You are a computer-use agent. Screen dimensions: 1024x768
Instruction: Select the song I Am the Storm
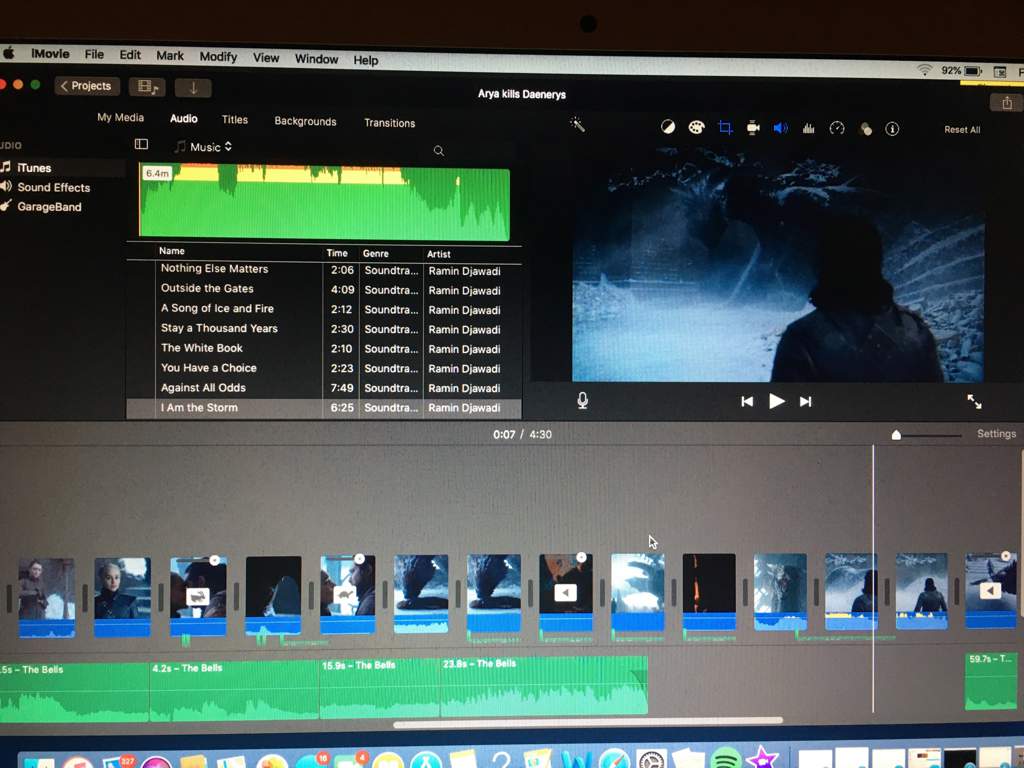click(x=324, y=408)
